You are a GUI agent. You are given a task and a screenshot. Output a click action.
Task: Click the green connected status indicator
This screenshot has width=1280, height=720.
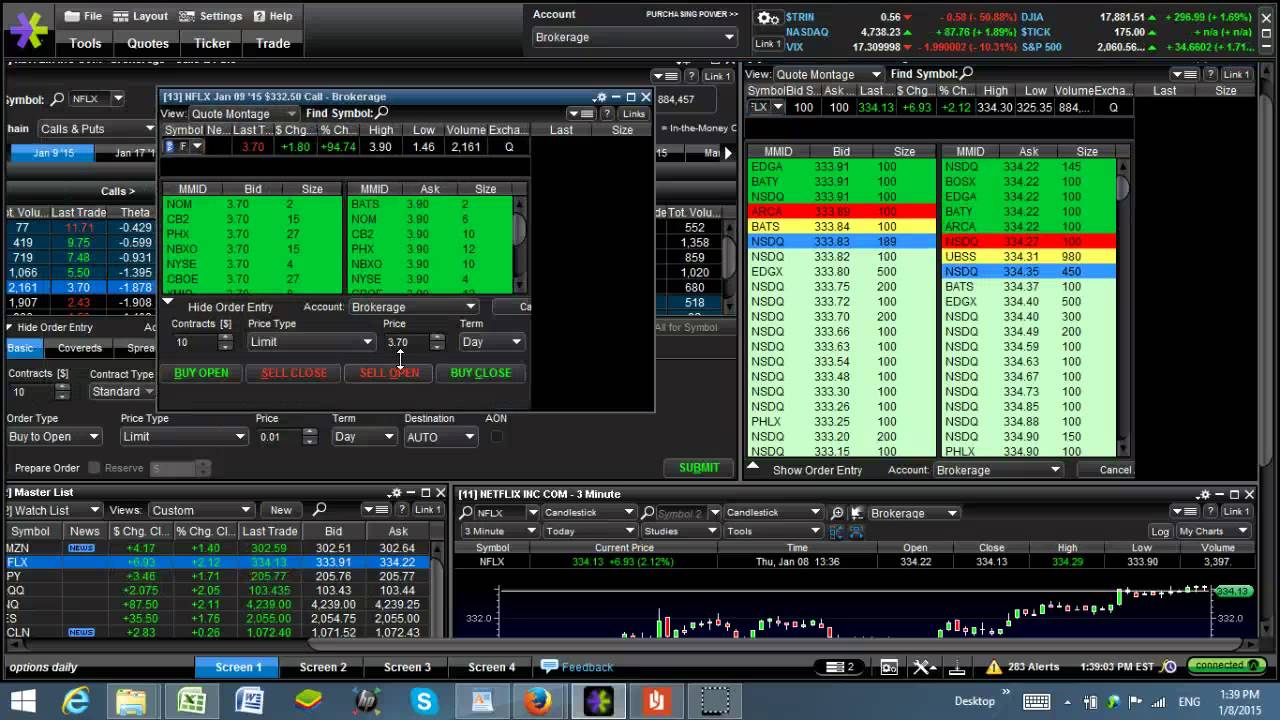(1228, 665)
